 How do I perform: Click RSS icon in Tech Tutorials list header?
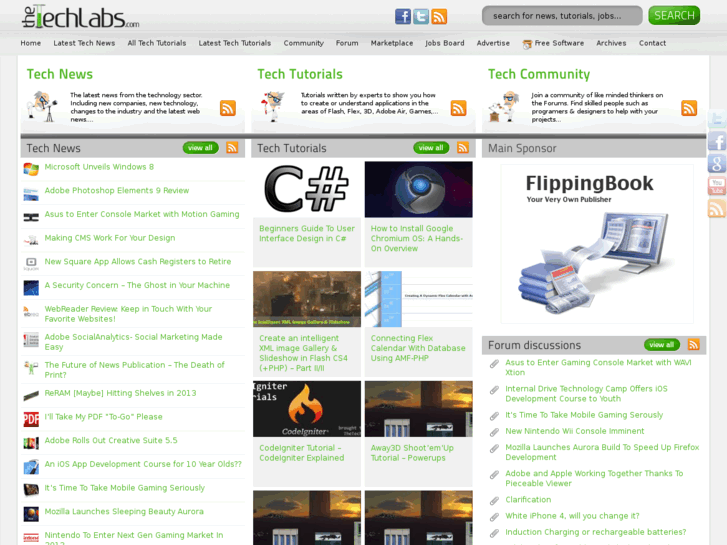[x=463, y=147]
